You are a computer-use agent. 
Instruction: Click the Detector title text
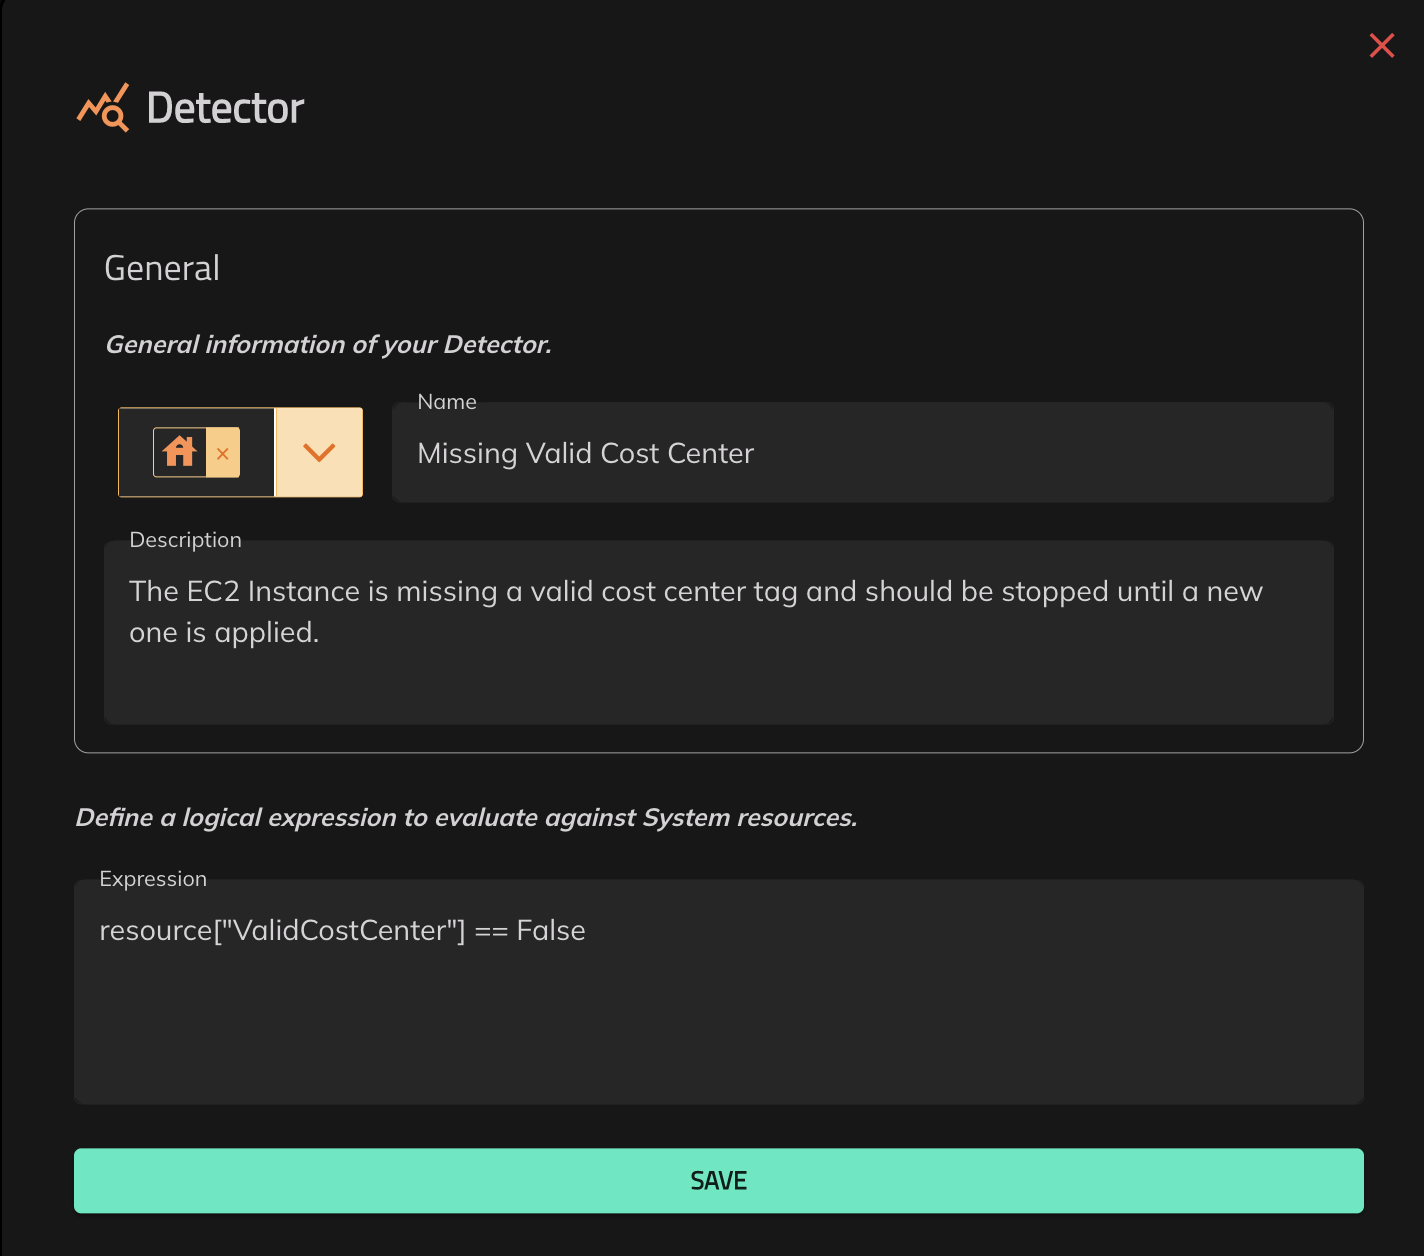pos(225,108)
